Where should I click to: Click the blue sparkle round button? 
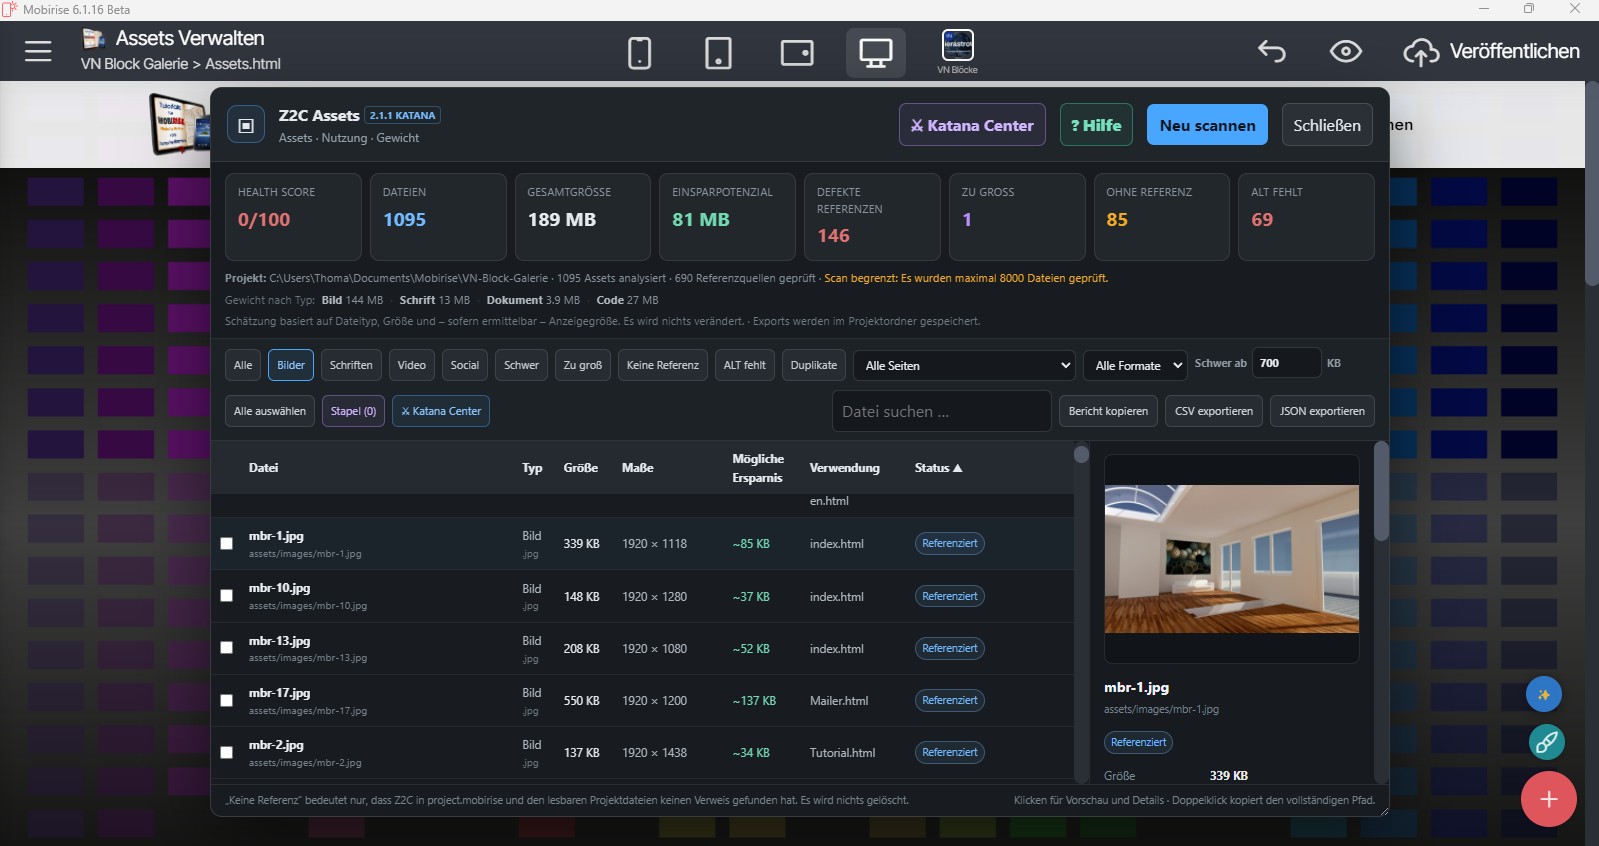tap(1544, 694)
